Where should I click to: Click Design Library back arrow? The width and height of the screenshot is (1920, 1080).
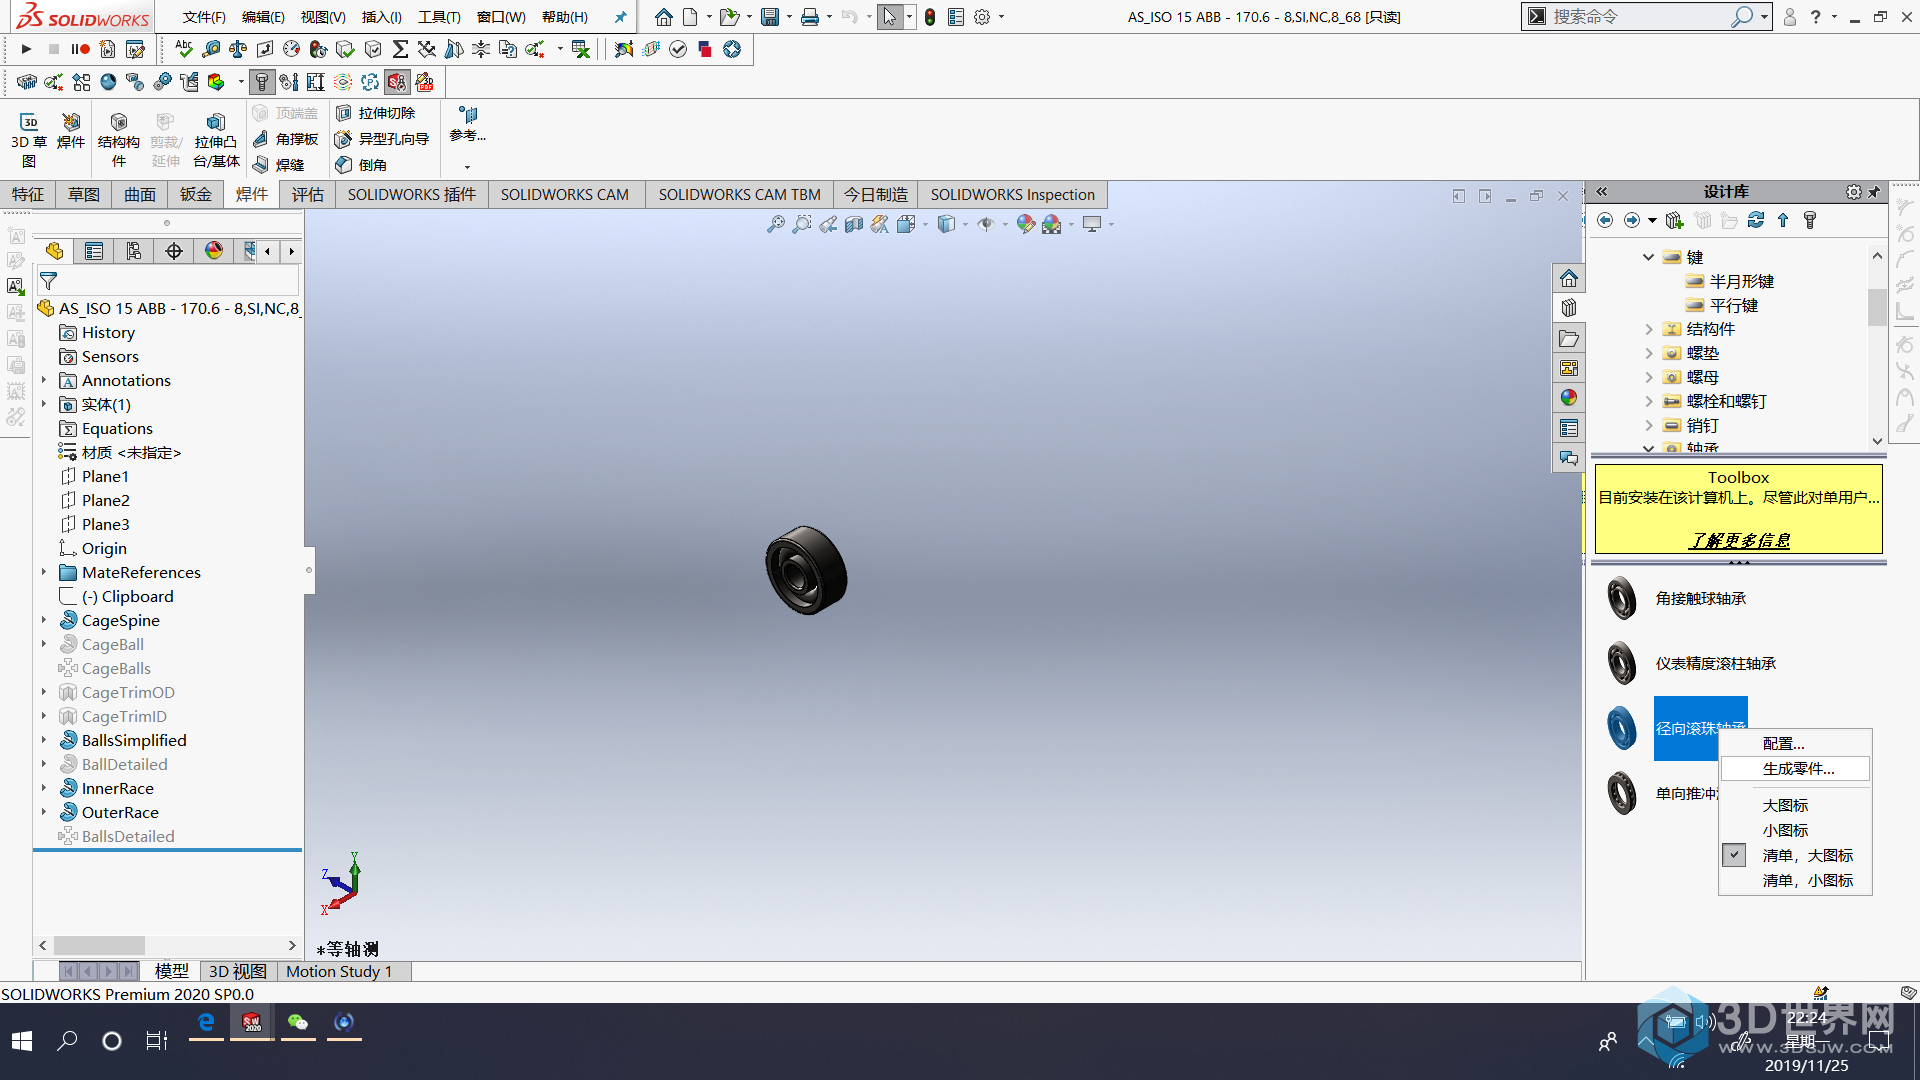coord(1605,220)
